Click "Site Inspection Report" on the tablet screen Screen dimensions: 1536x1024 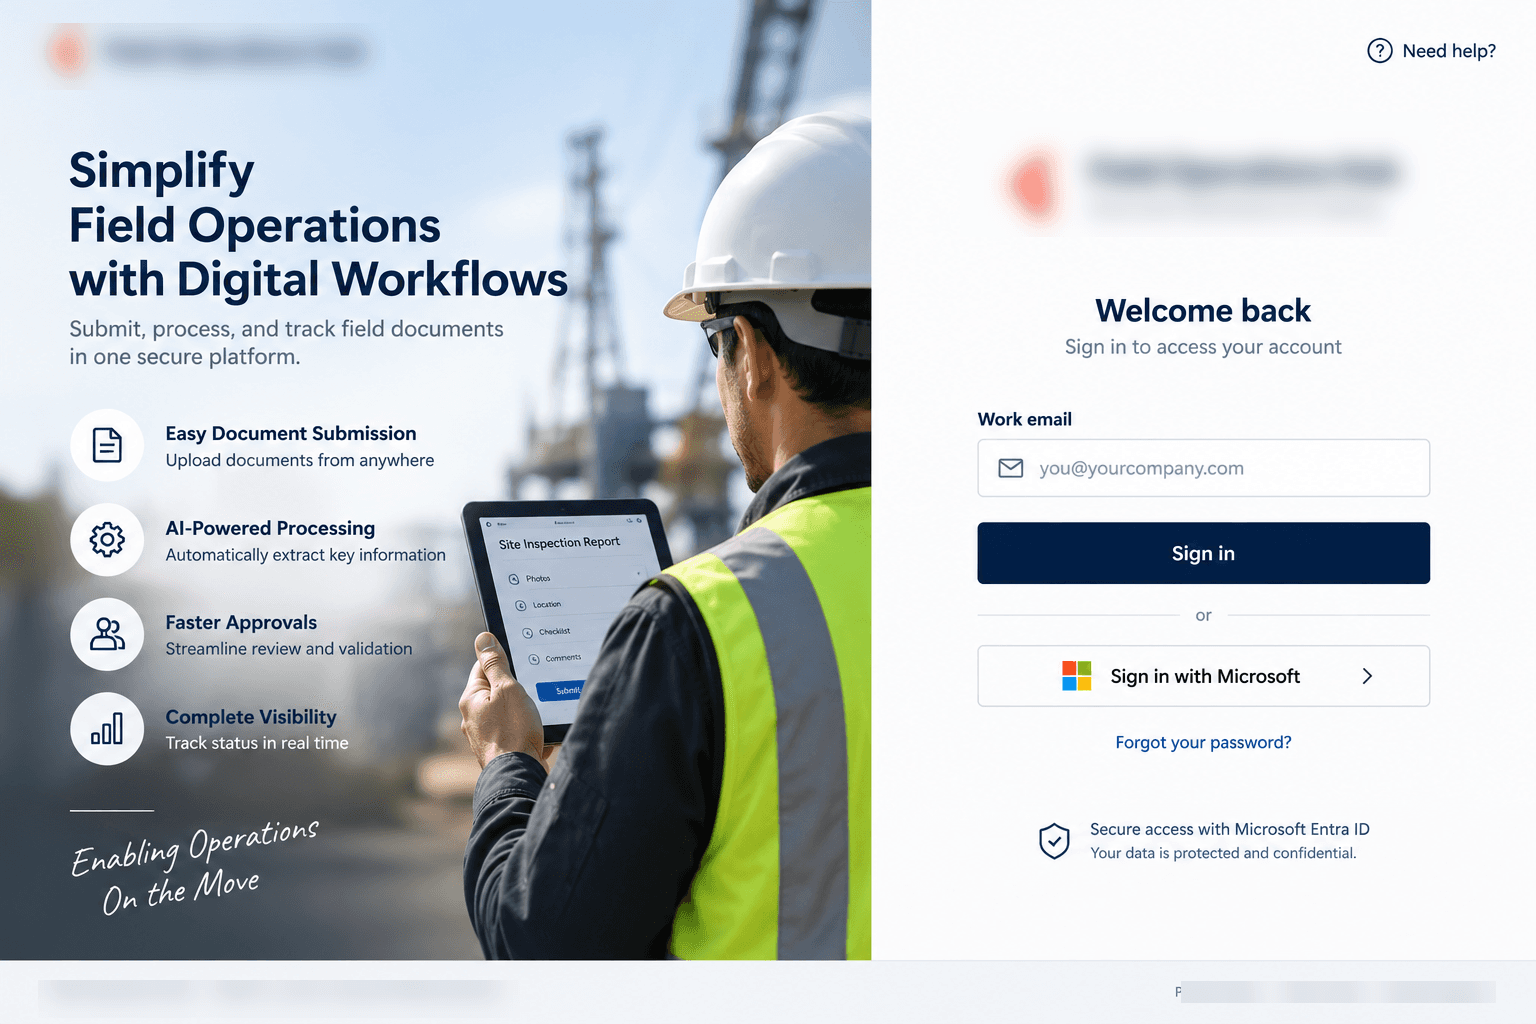point(559,543)
